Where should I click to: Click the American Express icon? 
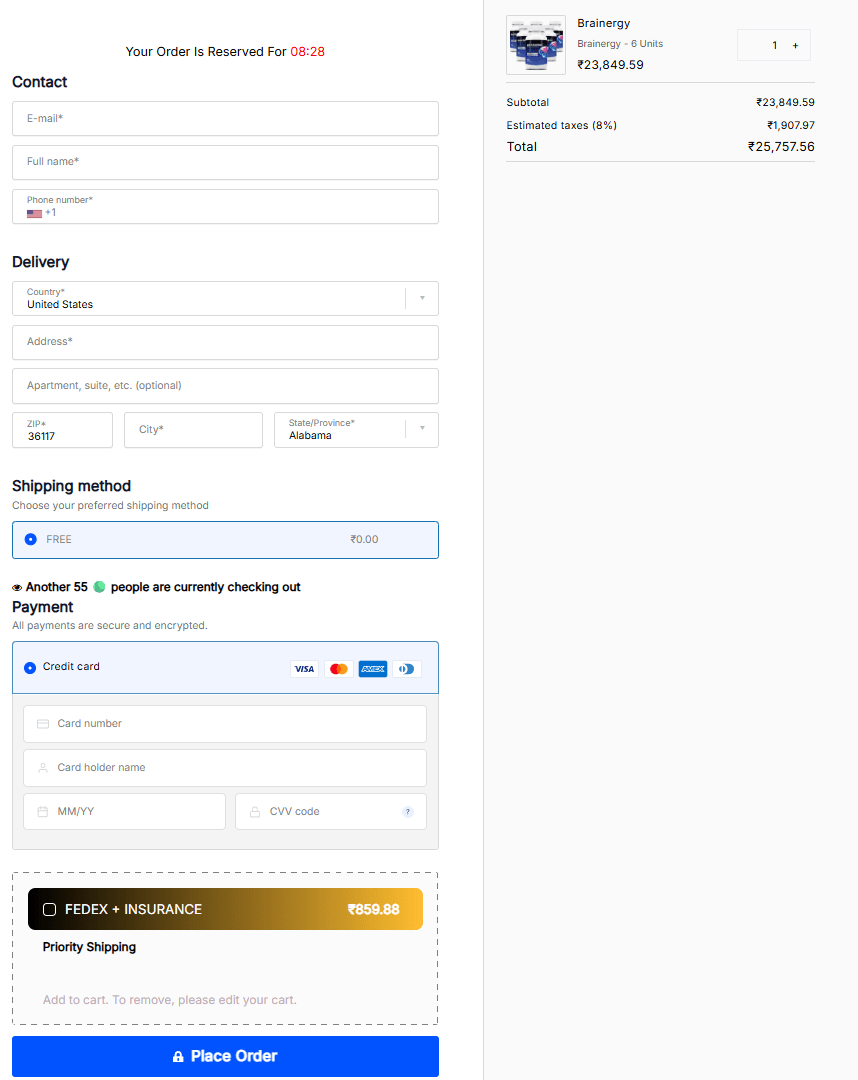(372, 668)
